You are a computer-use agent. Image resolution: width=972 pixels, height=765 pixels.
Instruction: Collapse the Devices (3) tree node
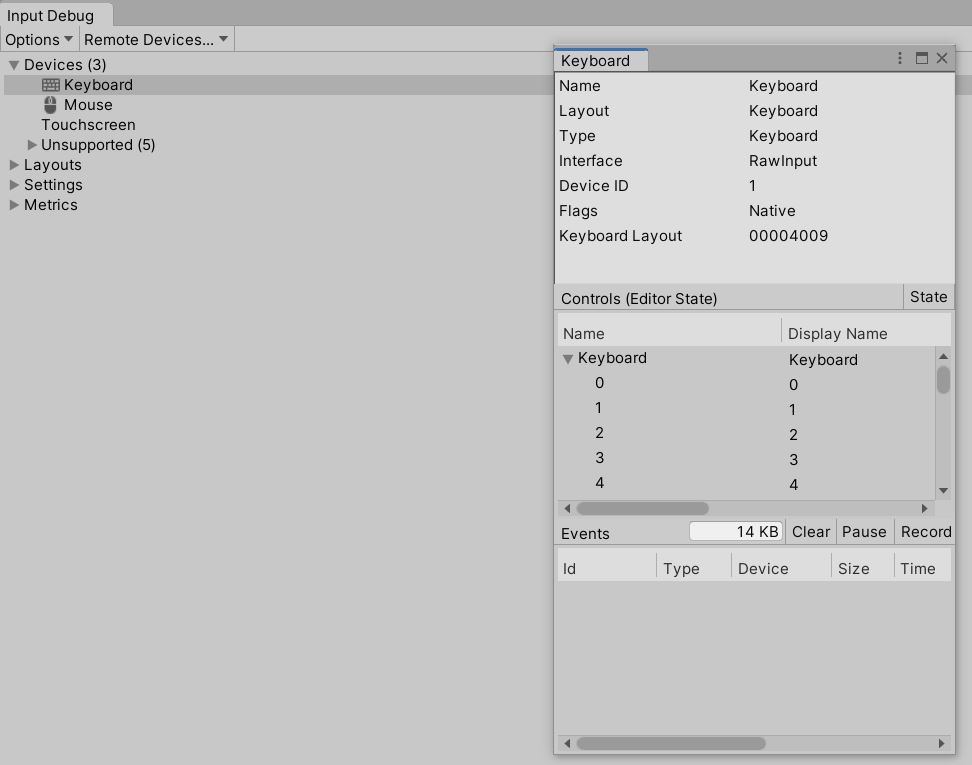click(x=14, y=65)
